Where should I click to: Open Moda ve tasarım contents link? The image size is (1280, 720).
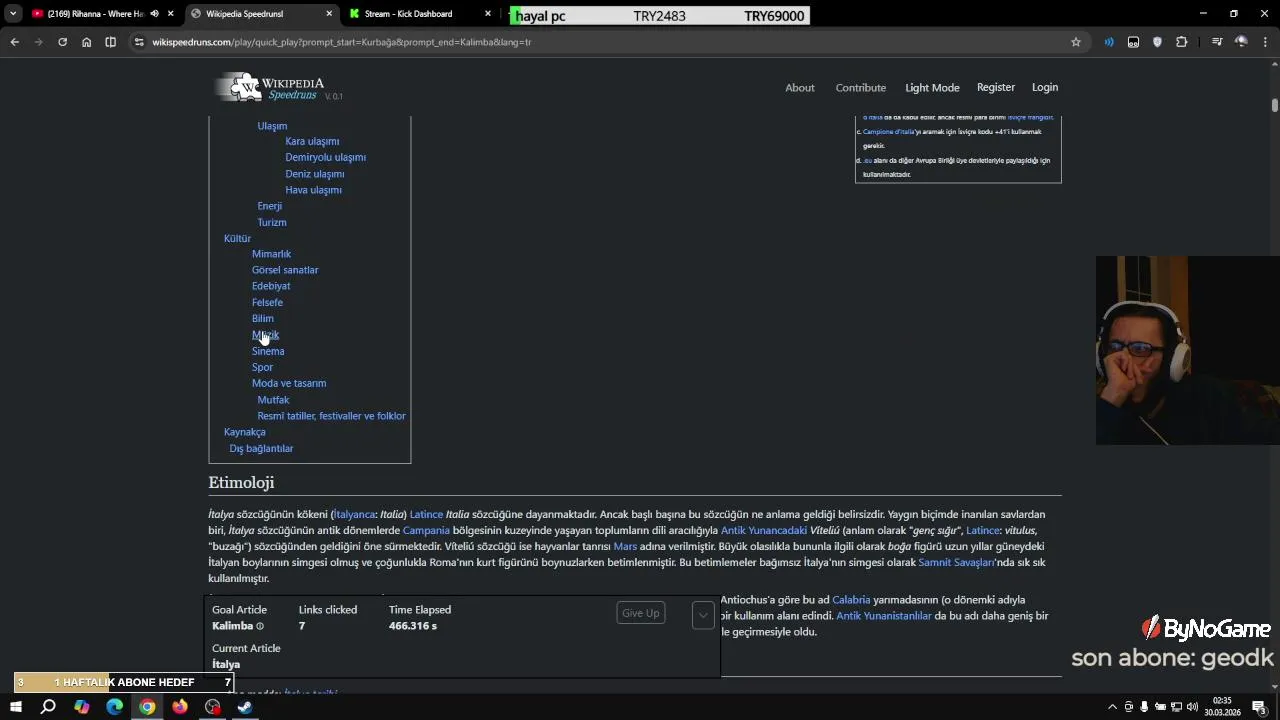289,383
